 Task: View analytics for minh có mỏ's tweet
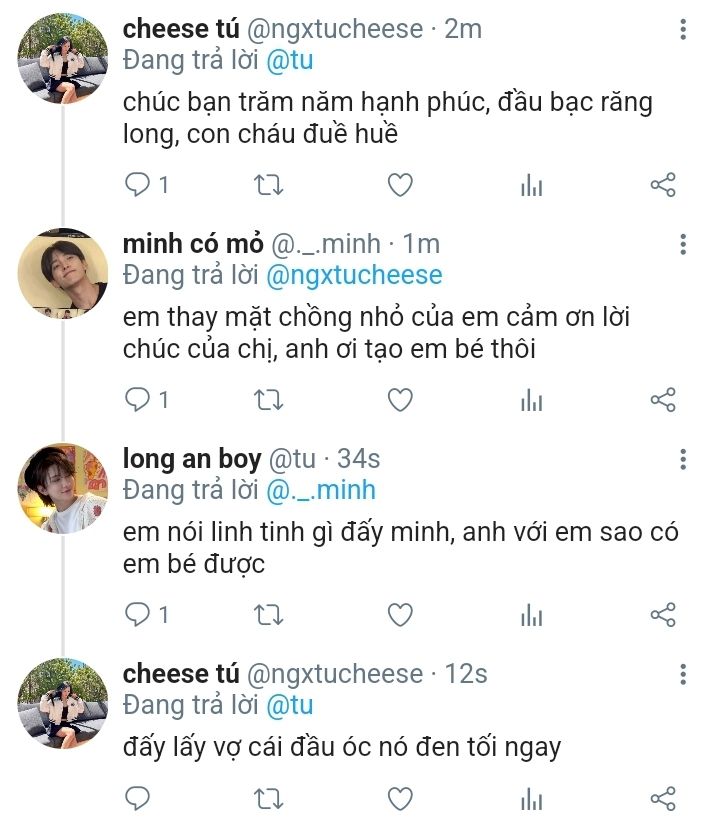click(531, 400)
